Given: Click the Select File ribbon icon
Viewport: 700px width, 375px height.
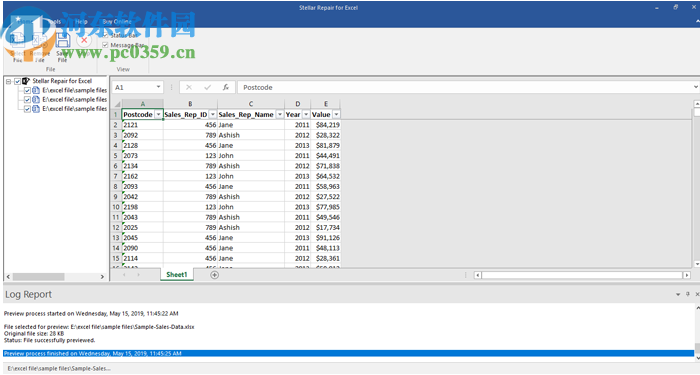Looking at the screenshot, I should [x=17, y=41].
